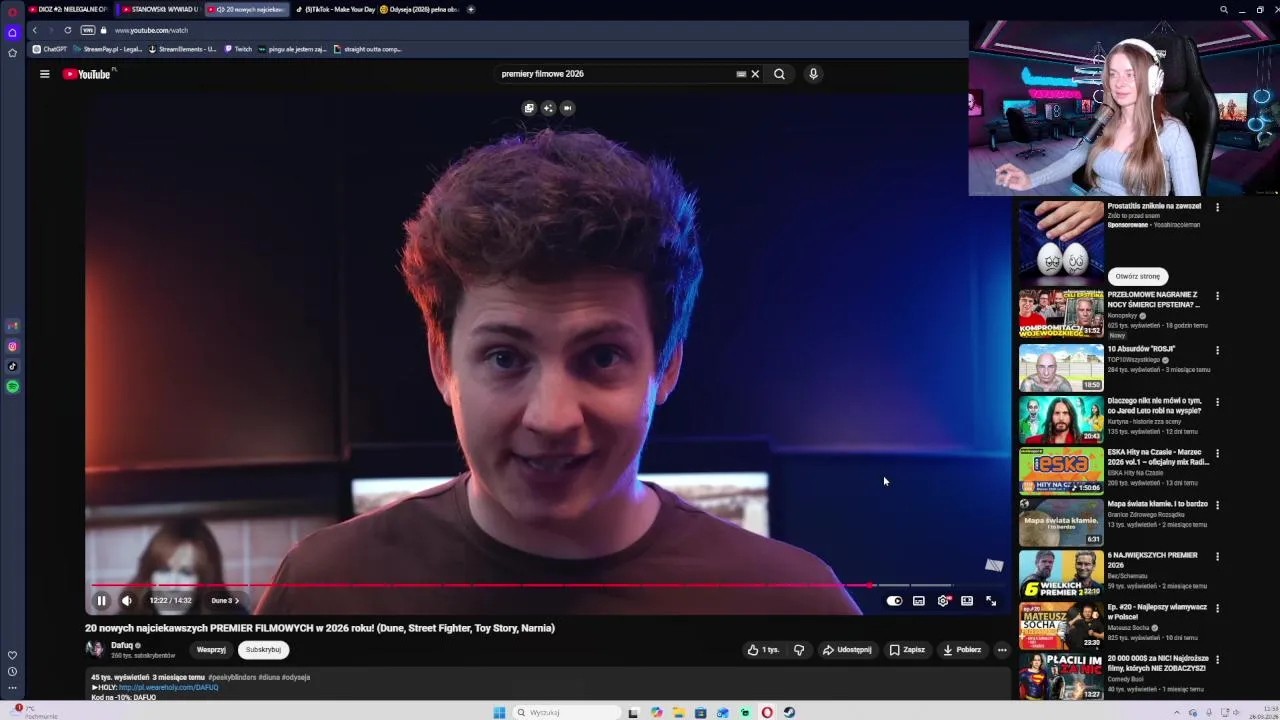The width and height of the screenshot is (1280, 720).
Task: Open the pl.weareholy.com/DAFUQ link
Action: (x=168, y=688)
